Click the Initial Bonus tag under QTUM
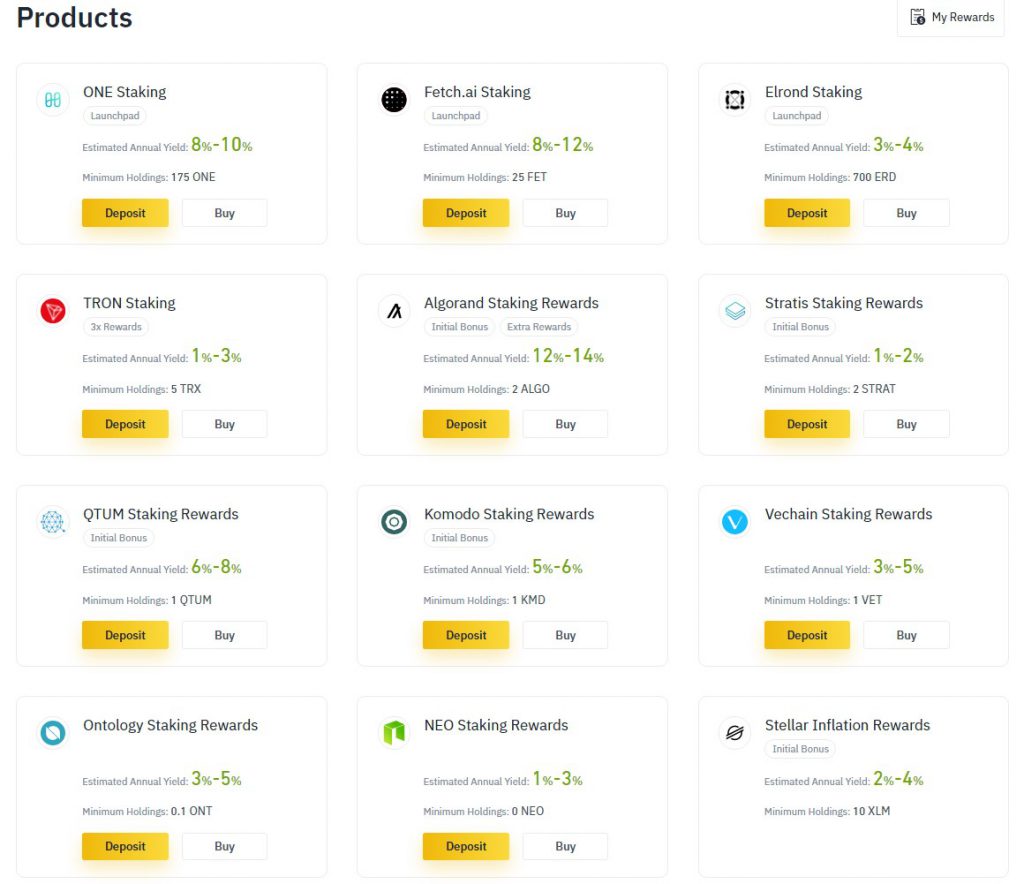 (119, 537)
